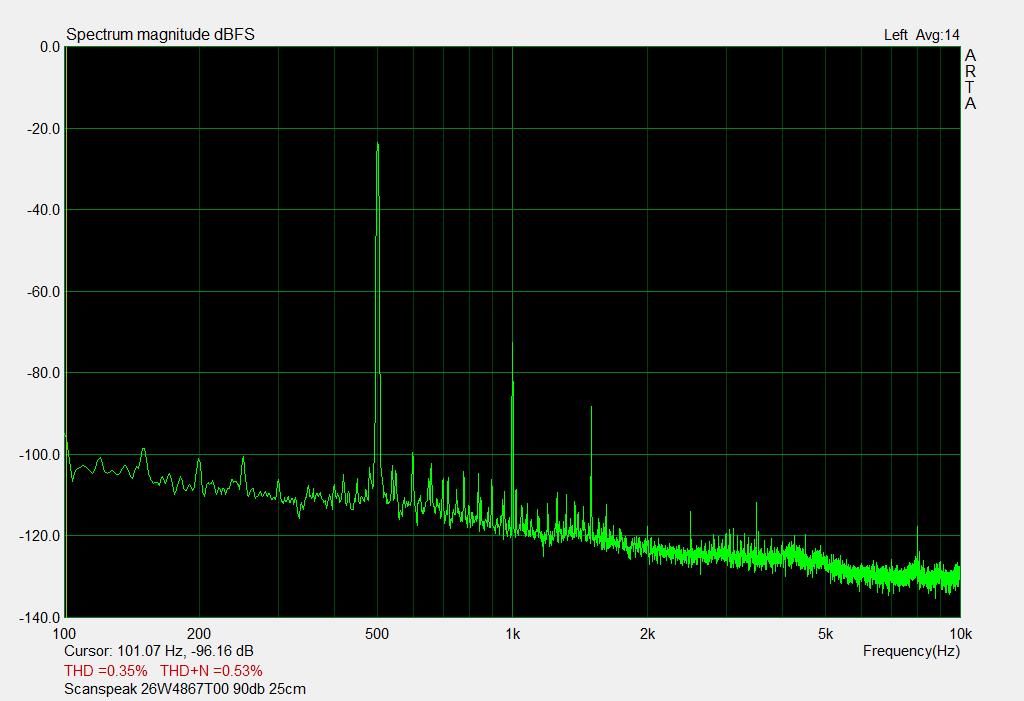Click the vertical ARTA logo text

click(970, 80)
